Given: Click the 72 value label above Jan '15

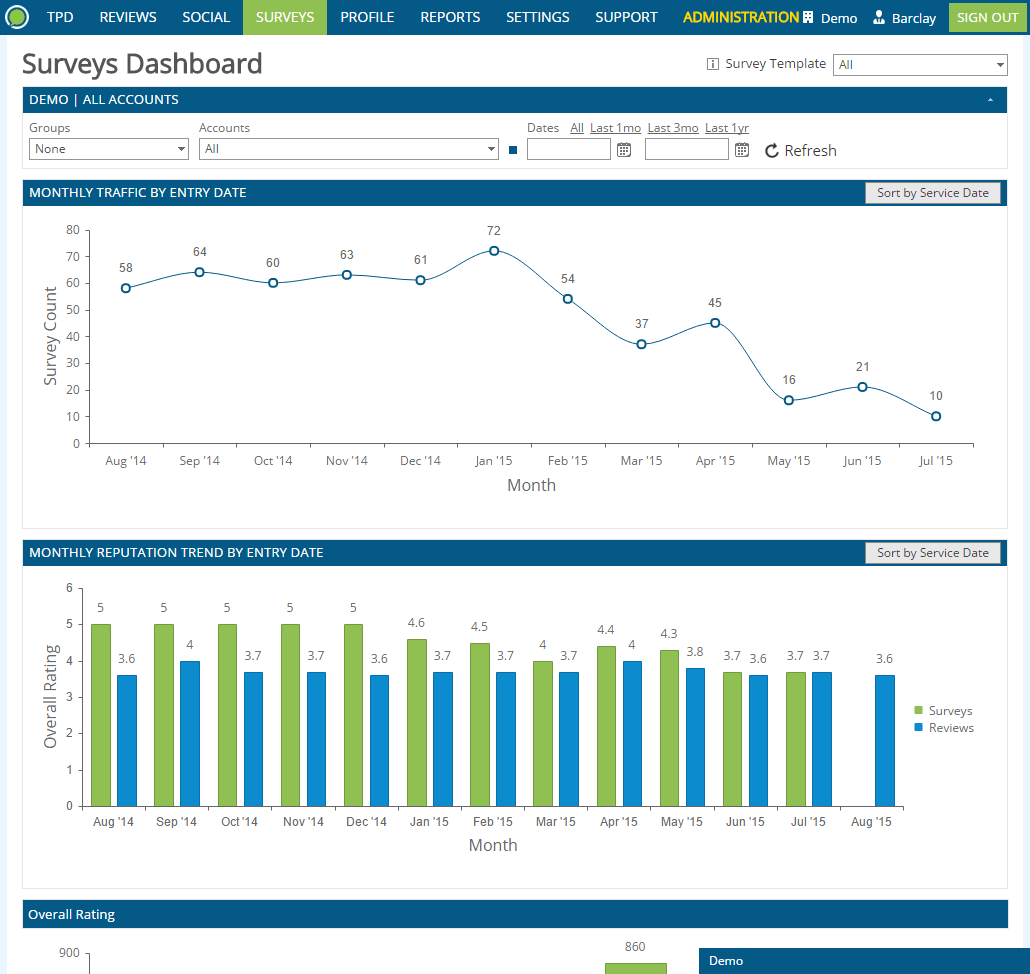Looking at the screenshot, I should tap(494, 231).
